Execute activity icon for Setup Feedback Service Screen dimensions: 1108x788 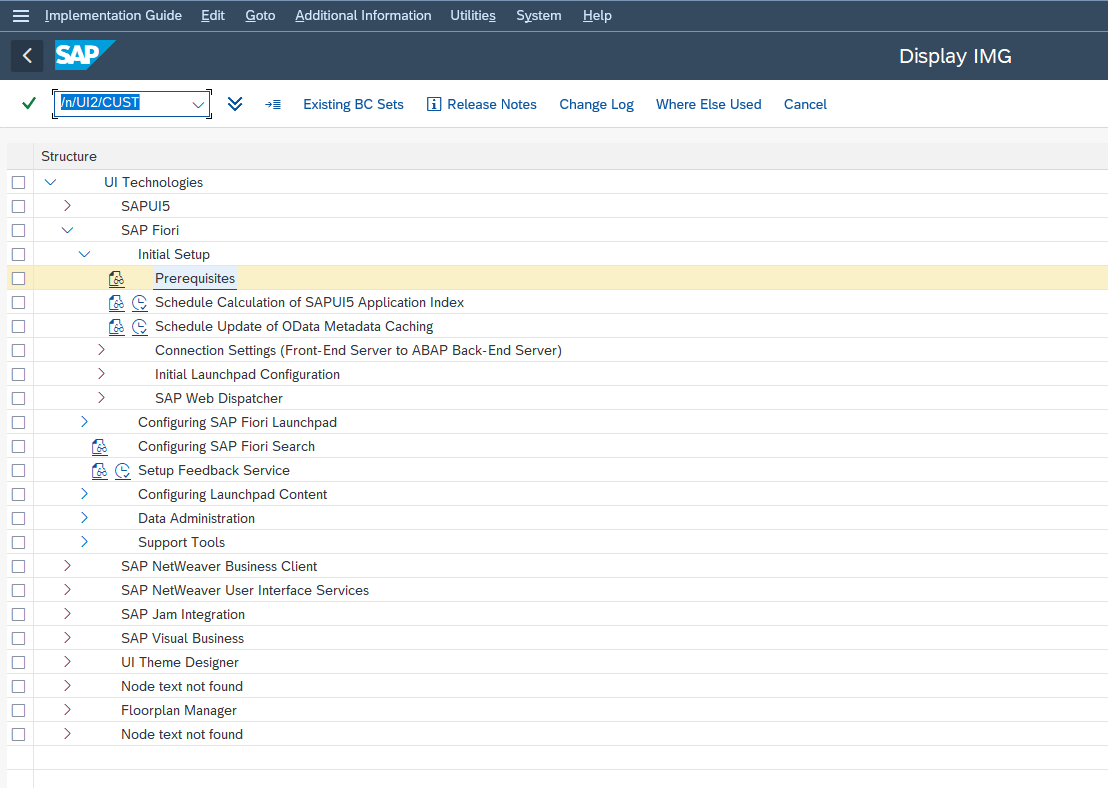click(x=123, y=471)
